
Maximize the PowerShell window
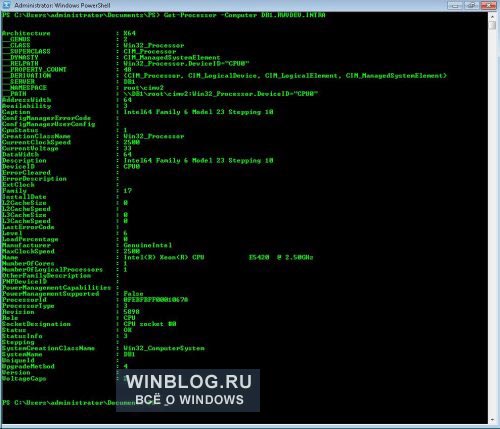[472, 5]
